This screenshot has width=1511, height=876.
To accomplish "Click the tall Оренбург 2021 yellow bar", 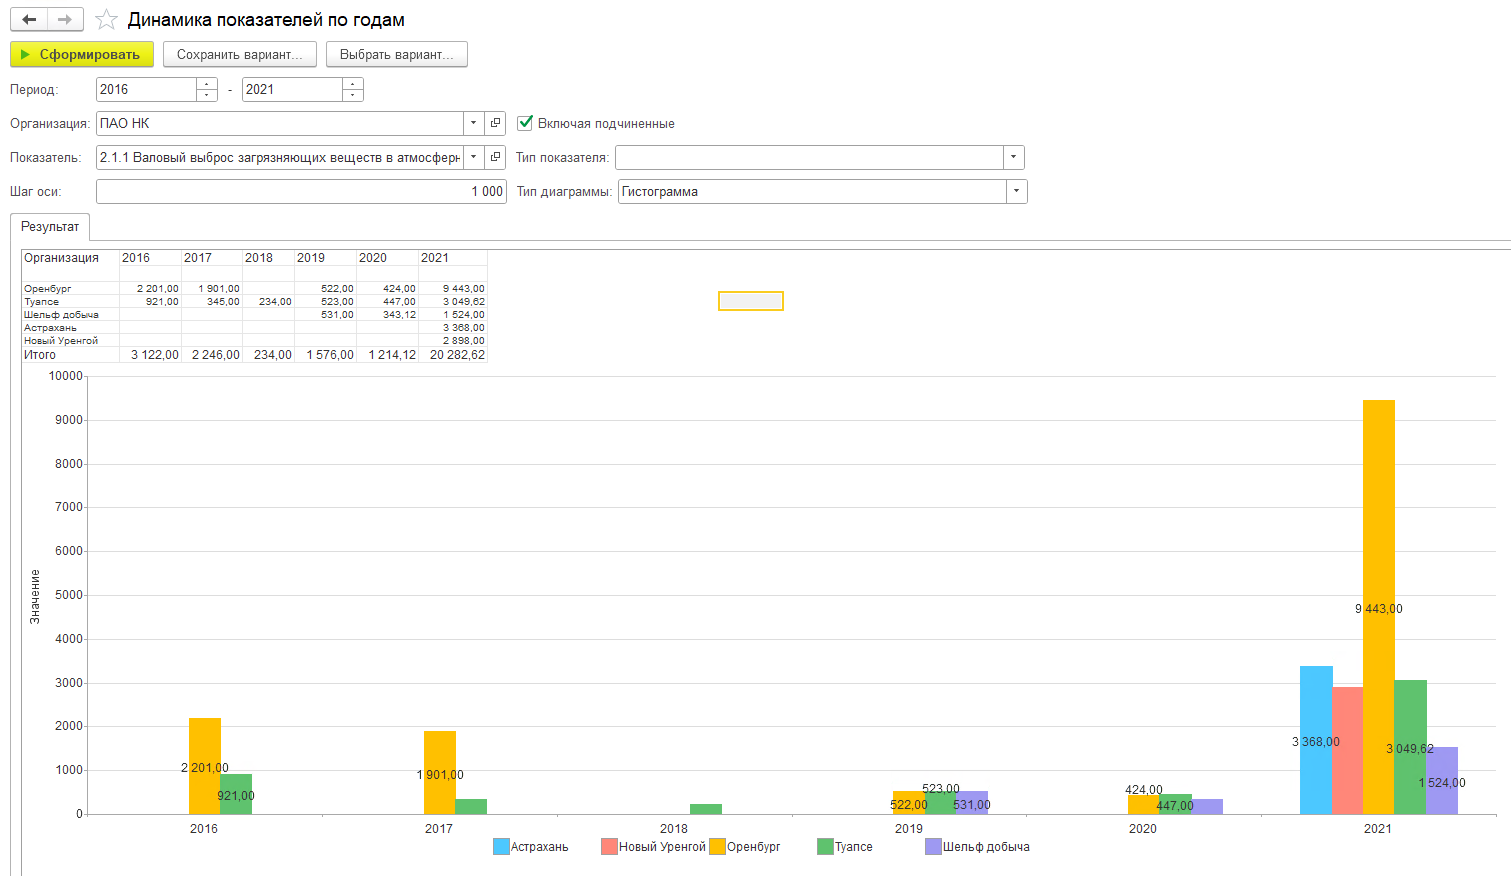I will 1378,500.
